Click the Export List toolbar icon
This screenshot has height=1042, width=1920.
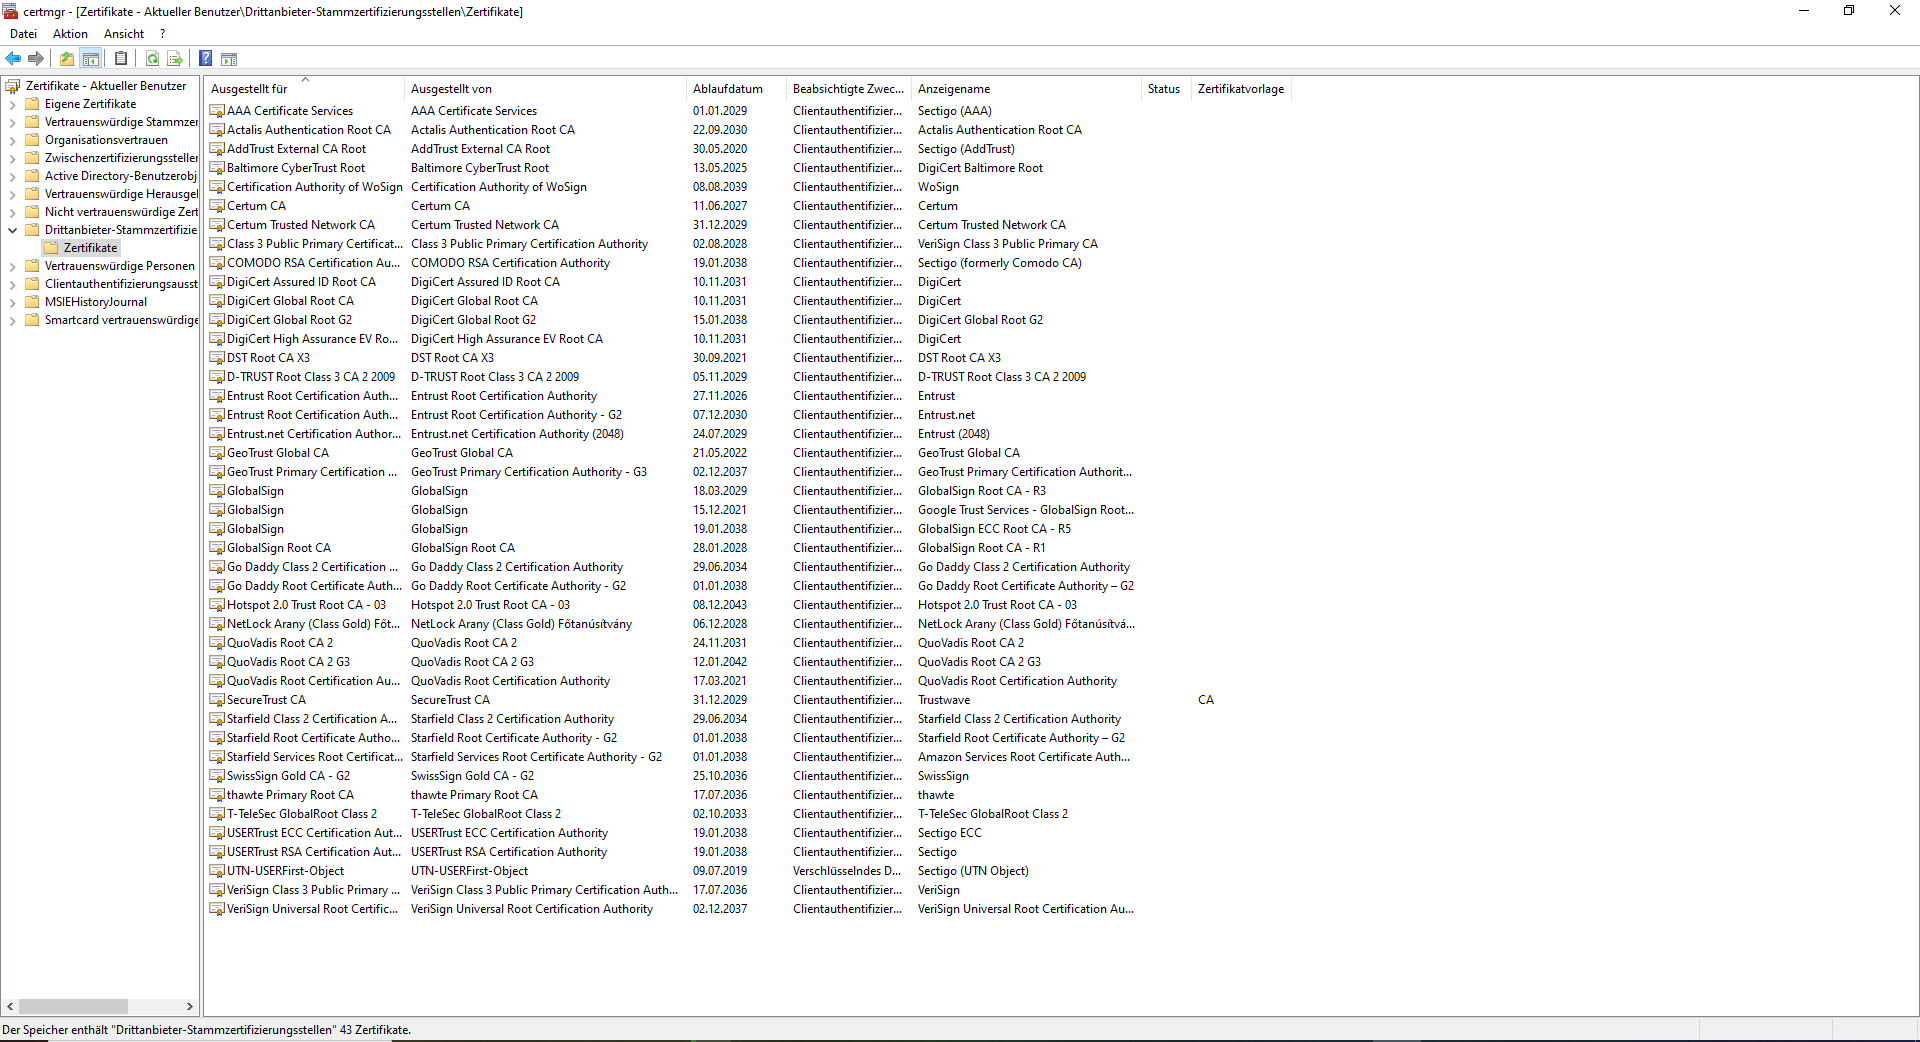(x=175, y=58)
